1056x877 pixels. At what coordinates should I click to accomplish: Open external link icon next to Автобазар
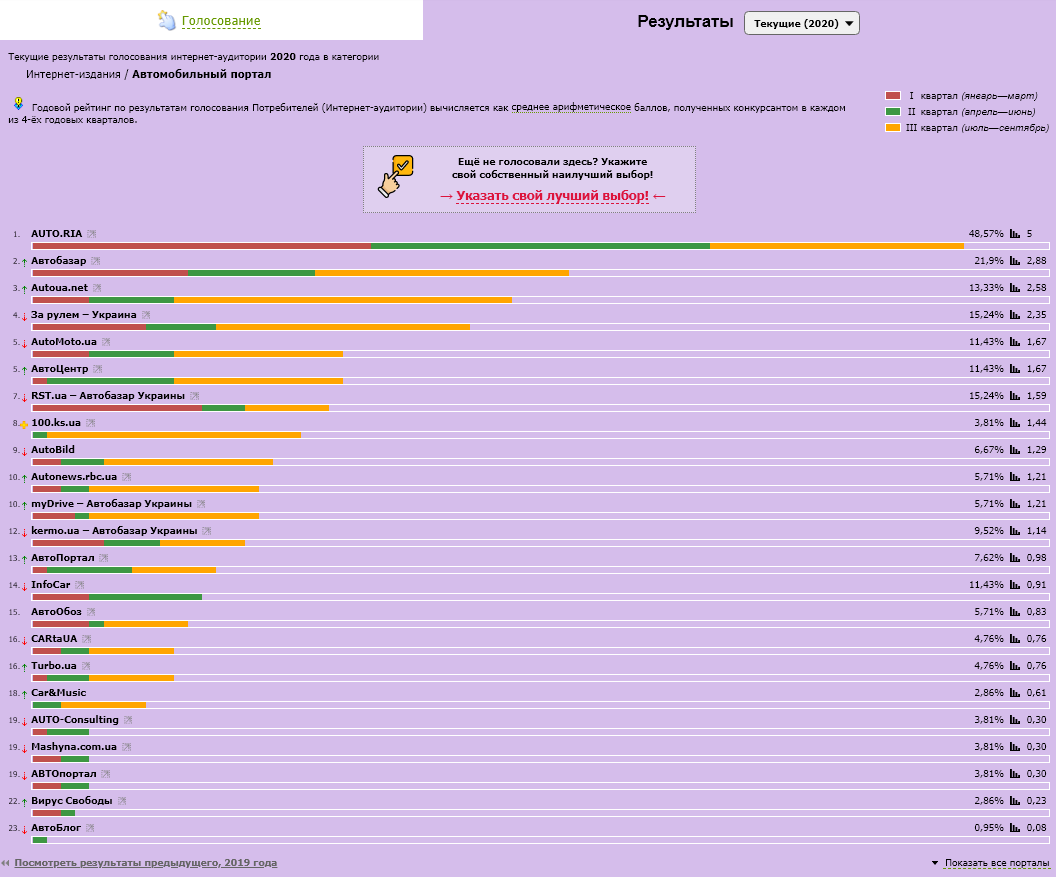[x=96, y=261]
